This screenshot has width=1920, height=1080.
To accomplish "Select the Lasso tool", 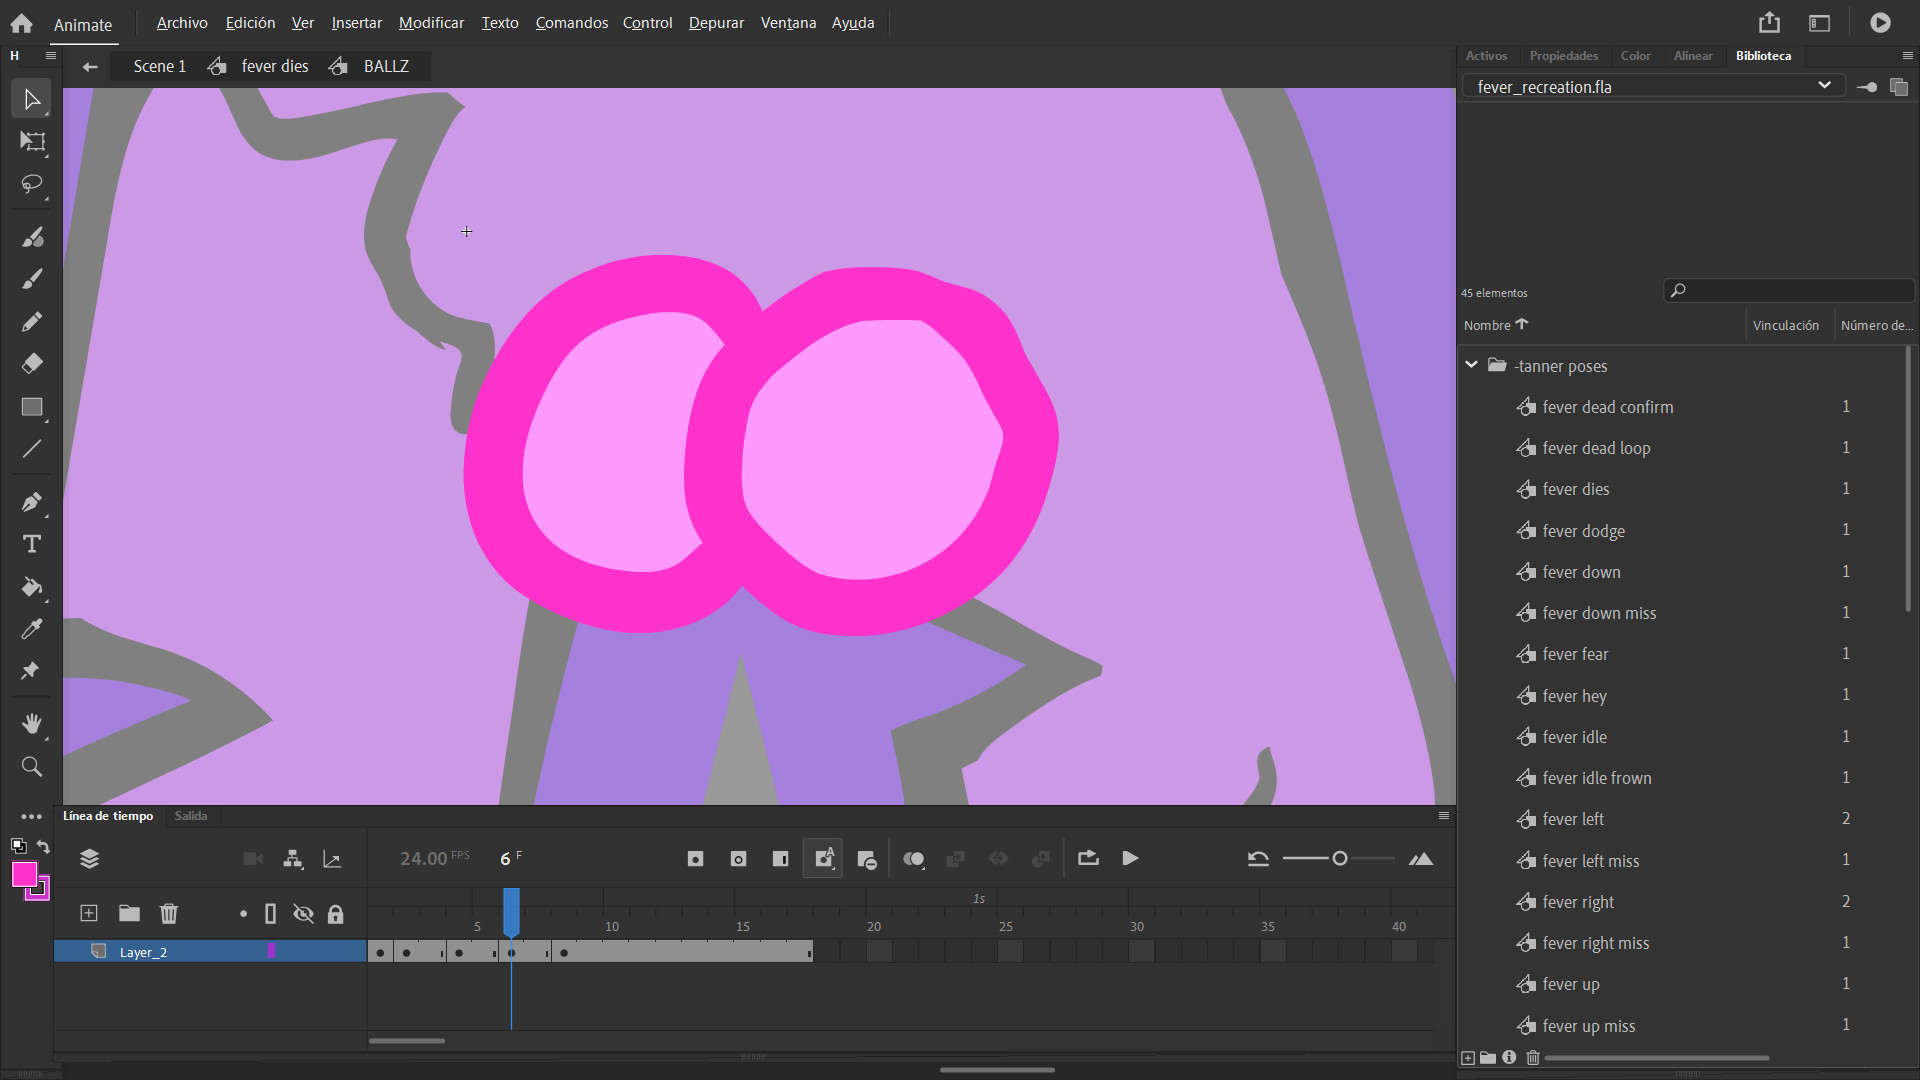I will click(32, 185).
